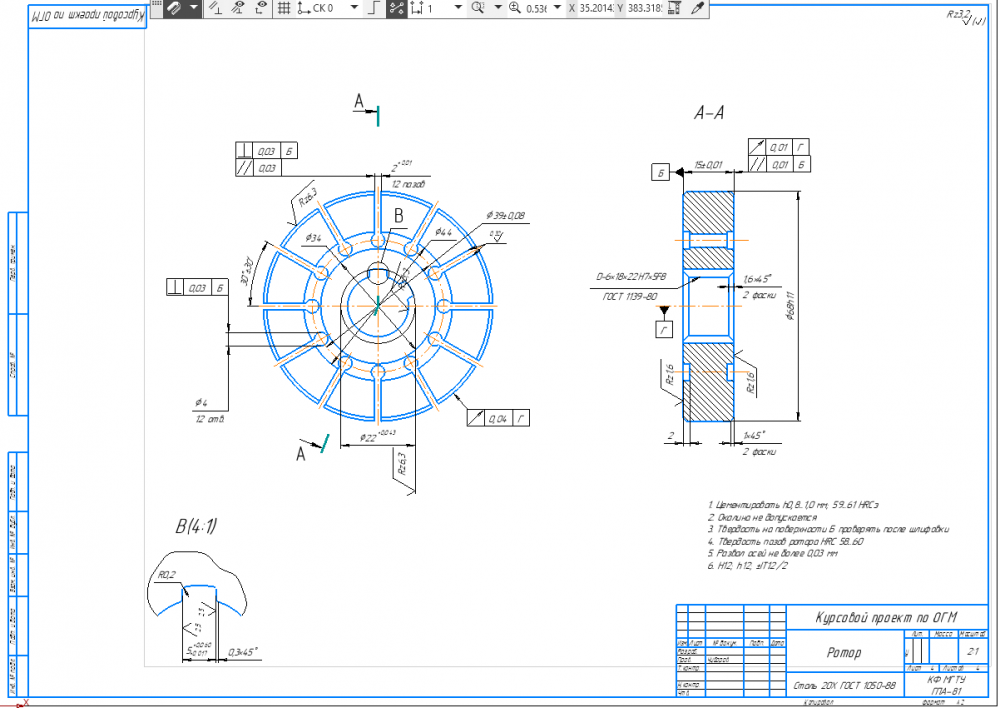
Task: Click the highlighted parametric mode icon
Action: pos(395,8)
